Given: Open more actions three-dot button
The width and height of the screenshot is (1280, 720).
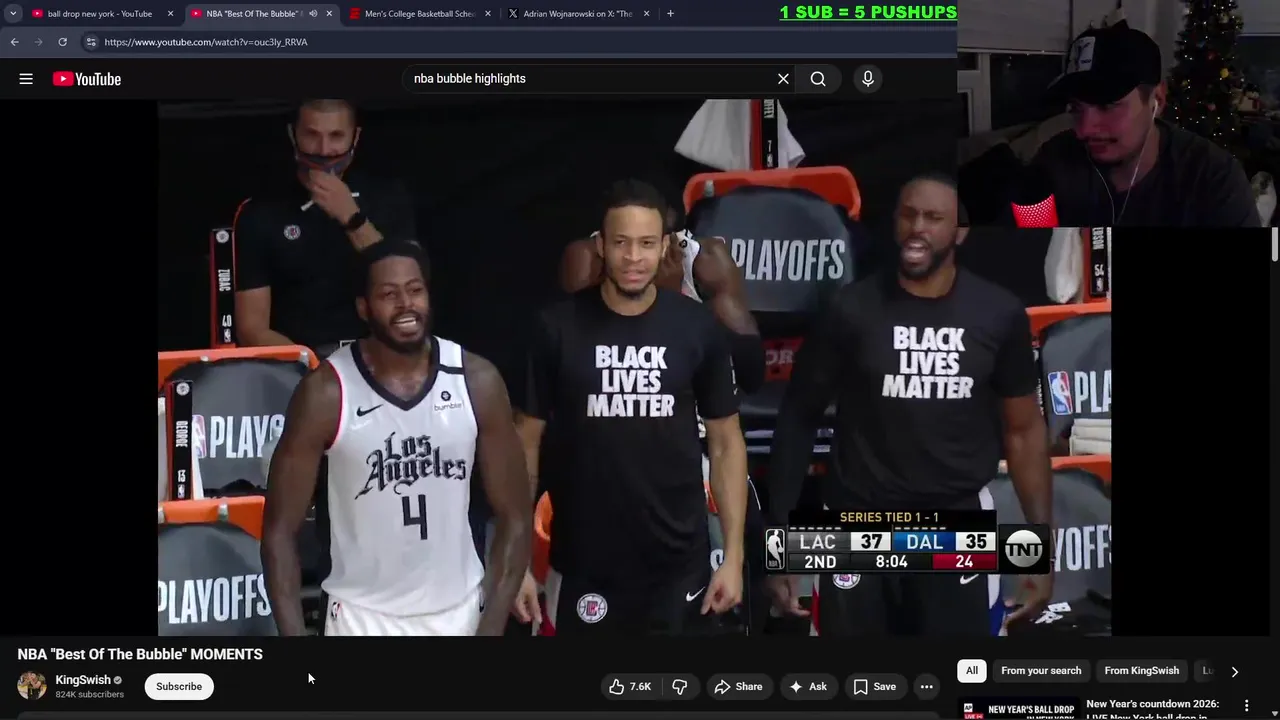Looking at the screenshot, I should click(x=926, y=686).
